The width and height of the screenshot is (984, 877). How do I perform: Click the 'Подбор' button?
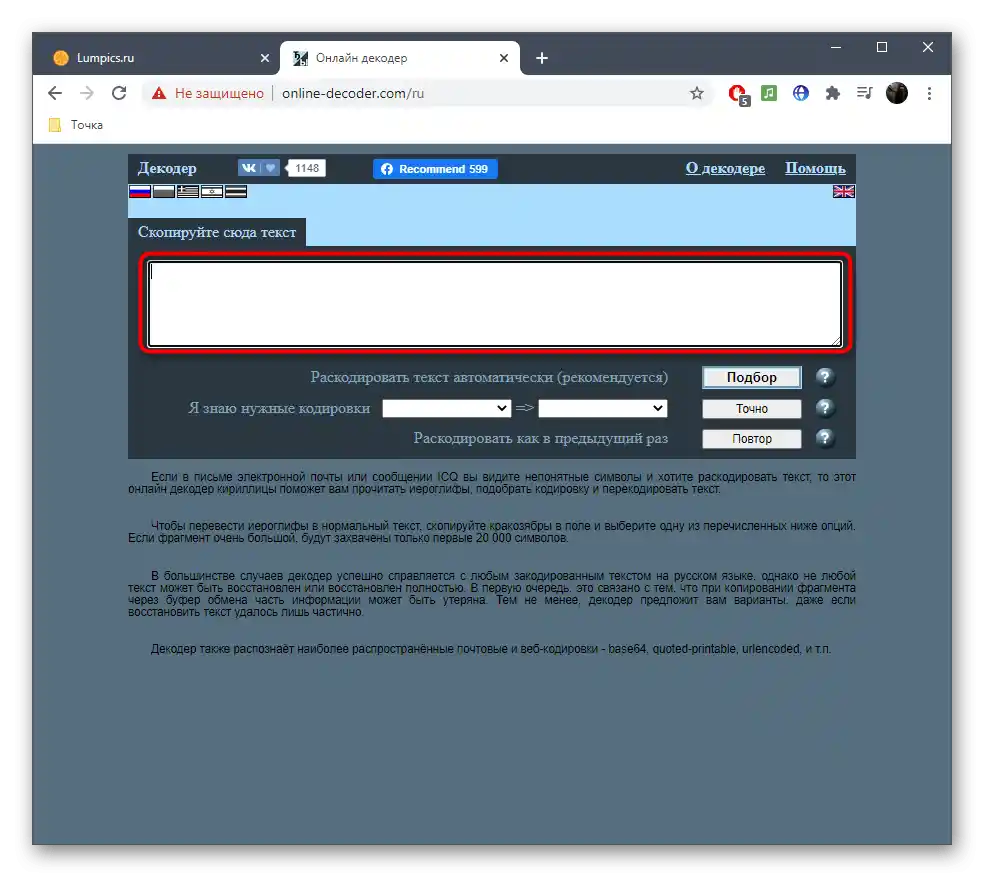click(x=752, y=377)
